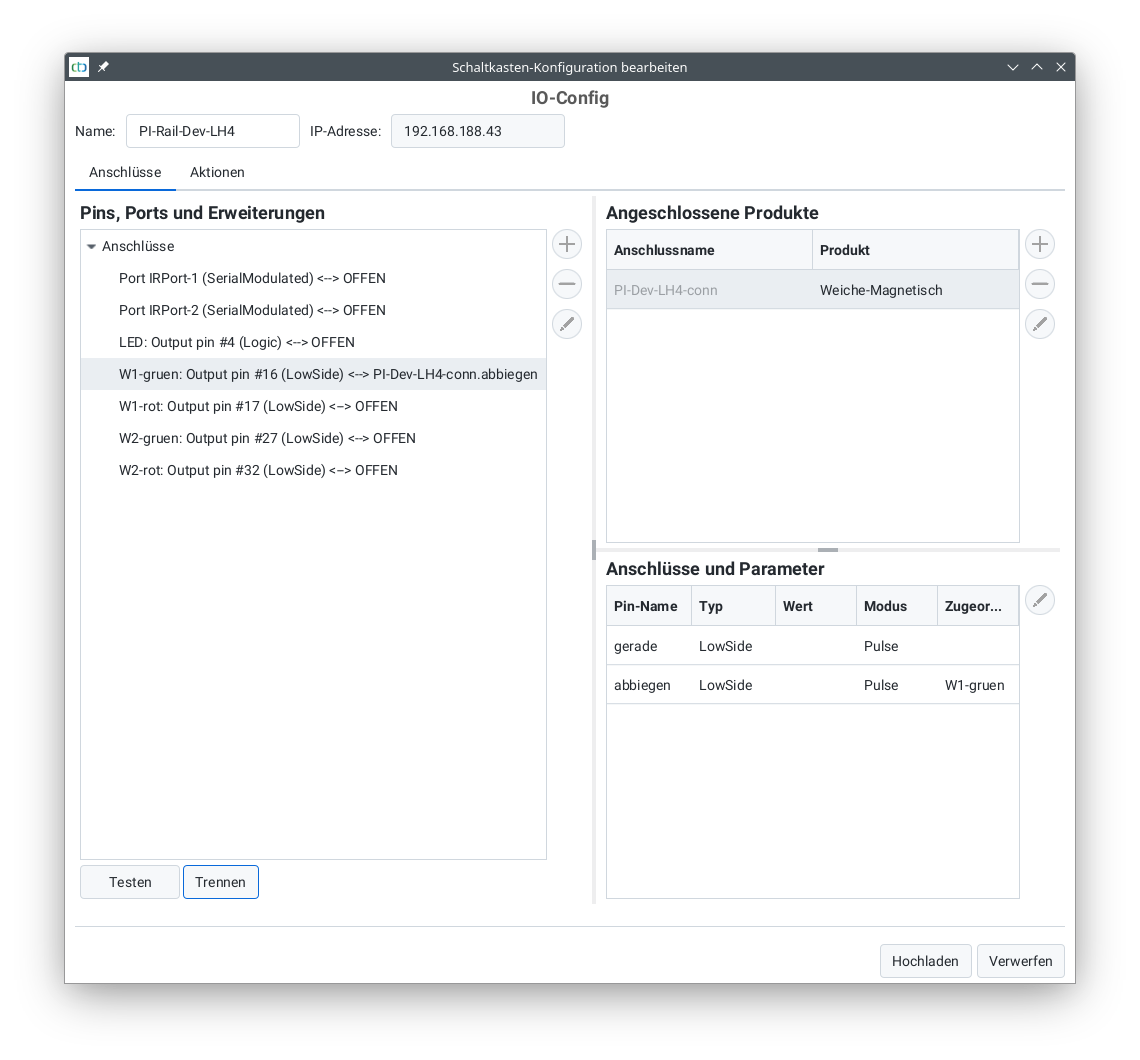Discard changes with Verwerfen
The height and width of the screenshot is (1060, 1140).
point(1020,961)
